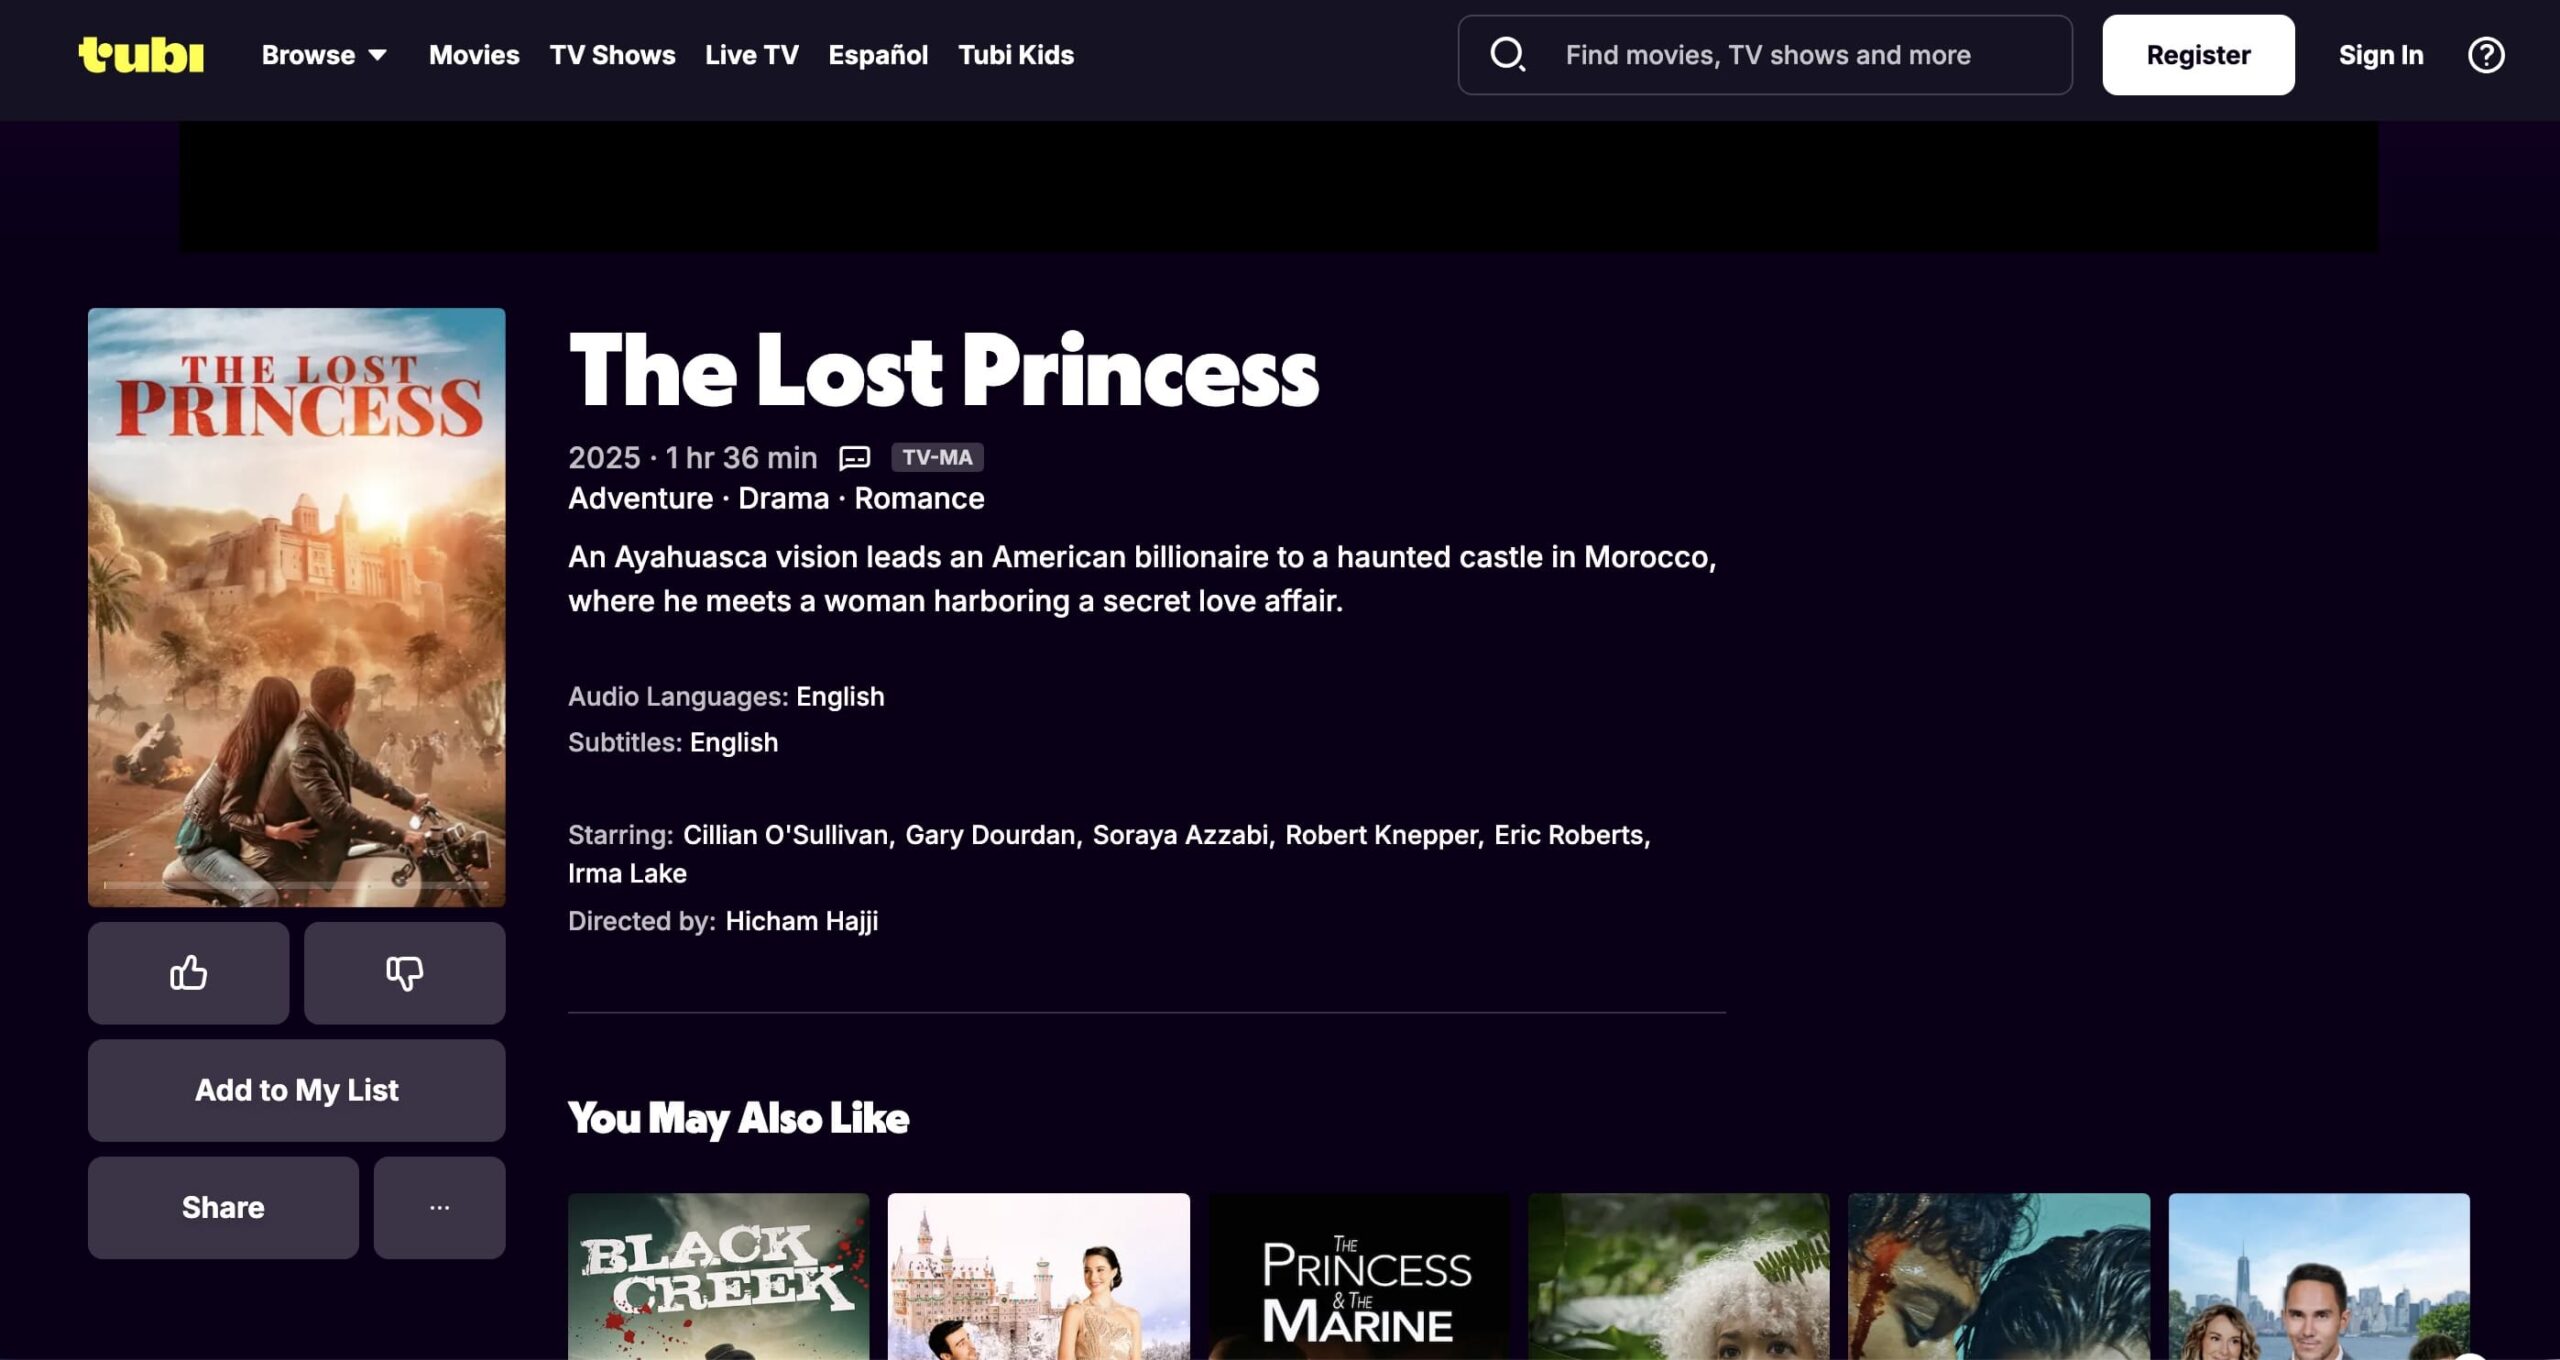Open the Movies menu item
Viewport: 2560px width, 1360px height.
click(474, 55)
